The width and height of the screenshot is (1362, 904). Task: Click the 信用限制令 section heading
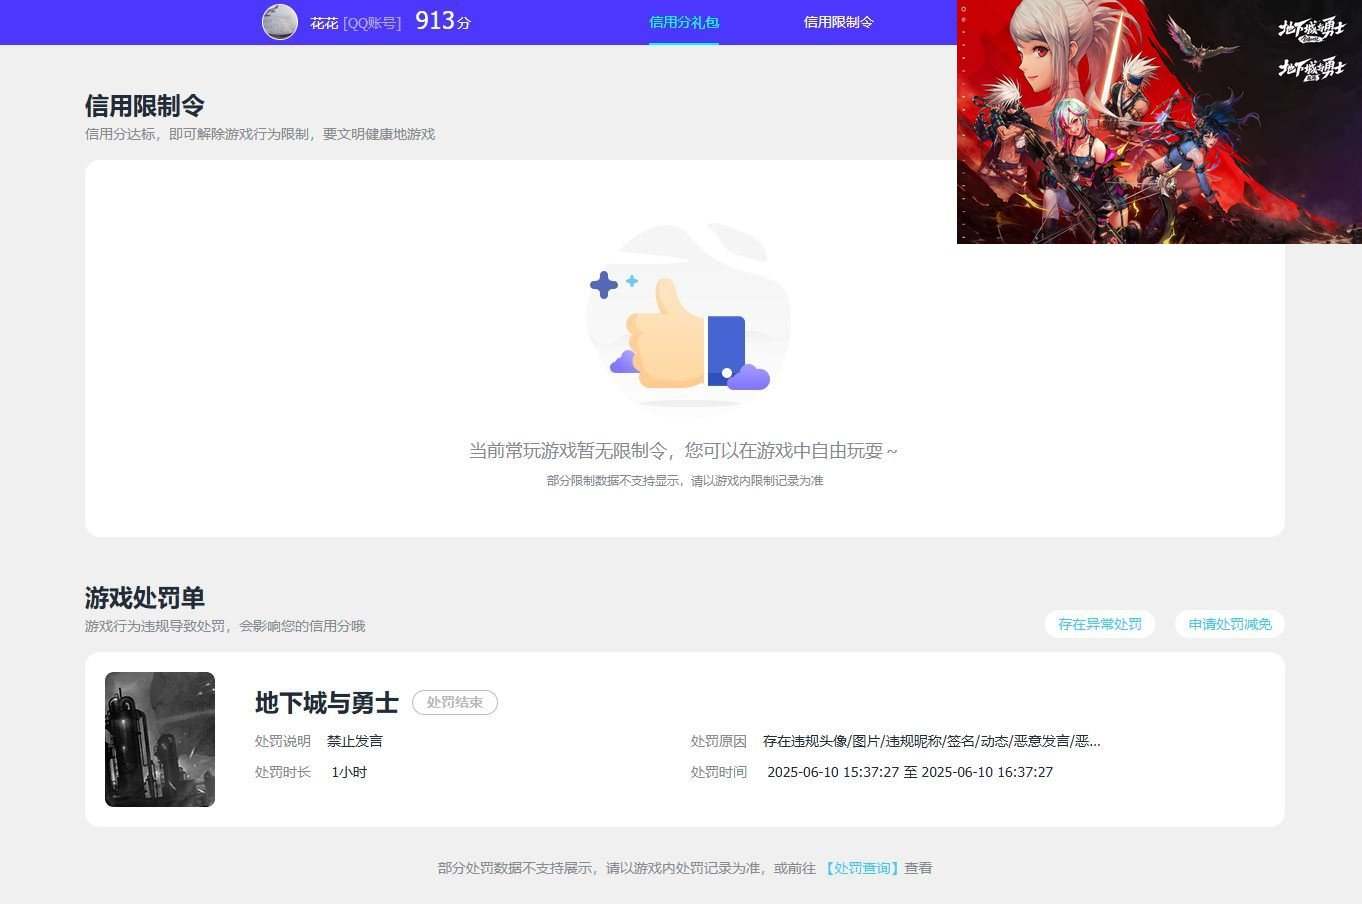(x=145, y=106)
